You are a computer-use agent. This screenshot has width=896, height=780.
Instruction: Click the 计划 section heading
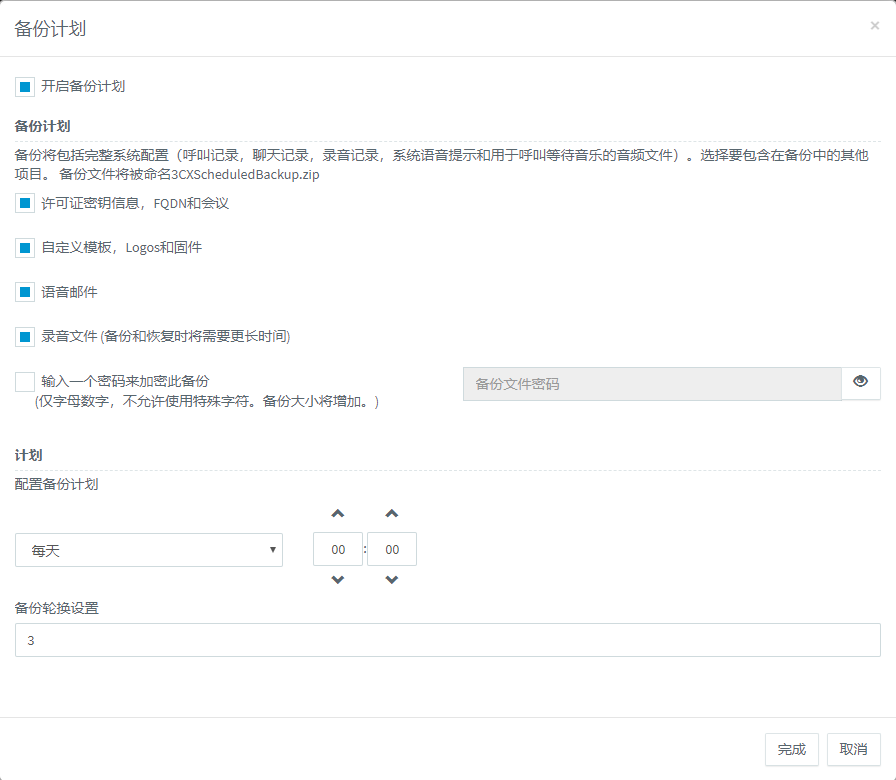point(29,455)
